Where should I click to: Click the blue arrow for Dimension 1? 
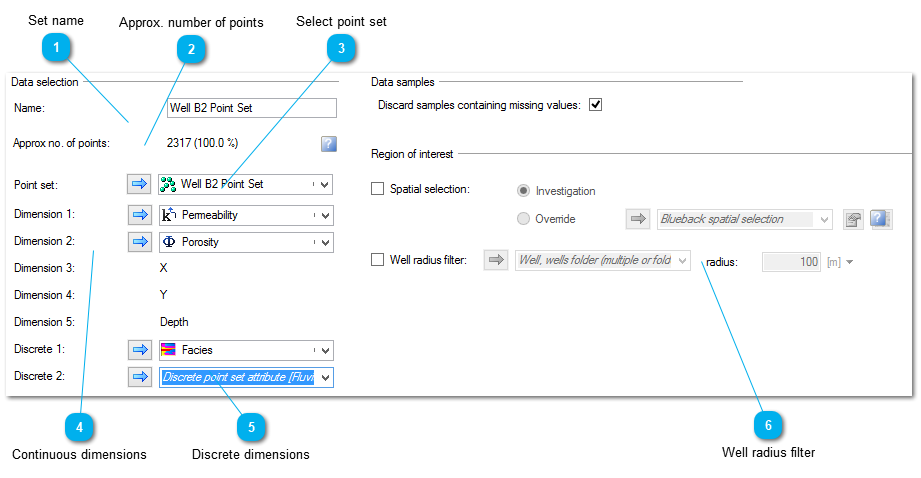(140, 215)
